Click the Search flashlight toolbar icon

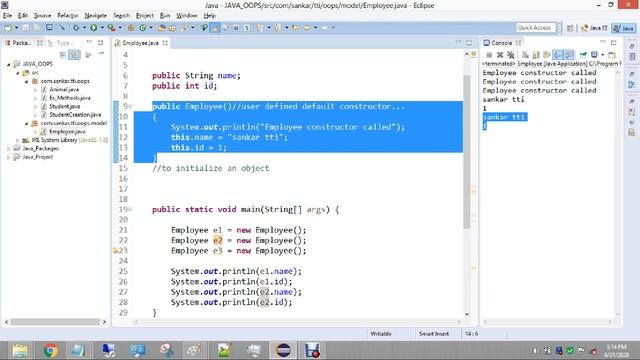[x=184, y=28]
